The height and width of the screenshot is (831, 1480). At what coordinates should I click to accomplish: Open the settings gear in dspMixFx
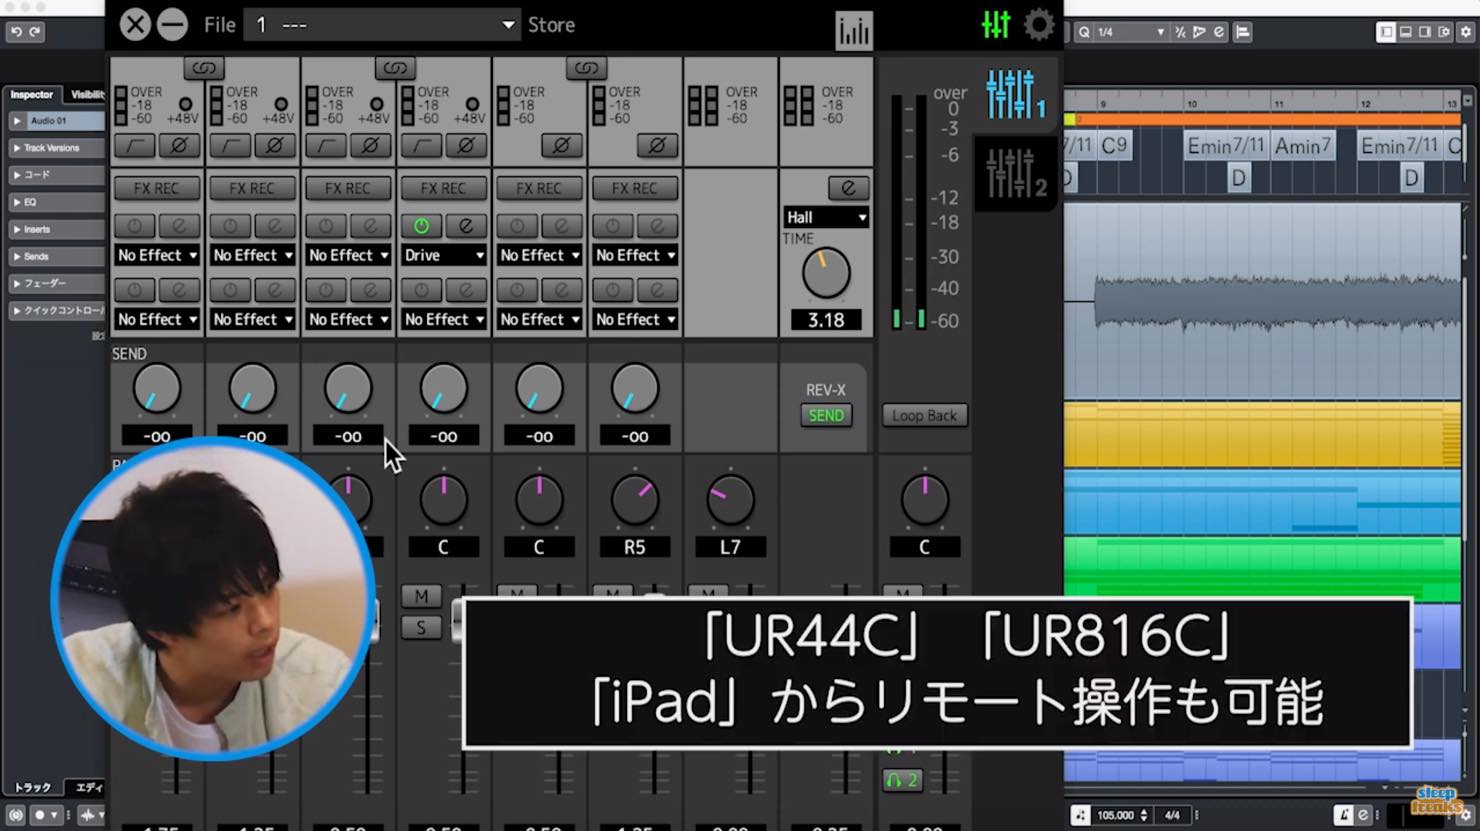[1039, 25]
